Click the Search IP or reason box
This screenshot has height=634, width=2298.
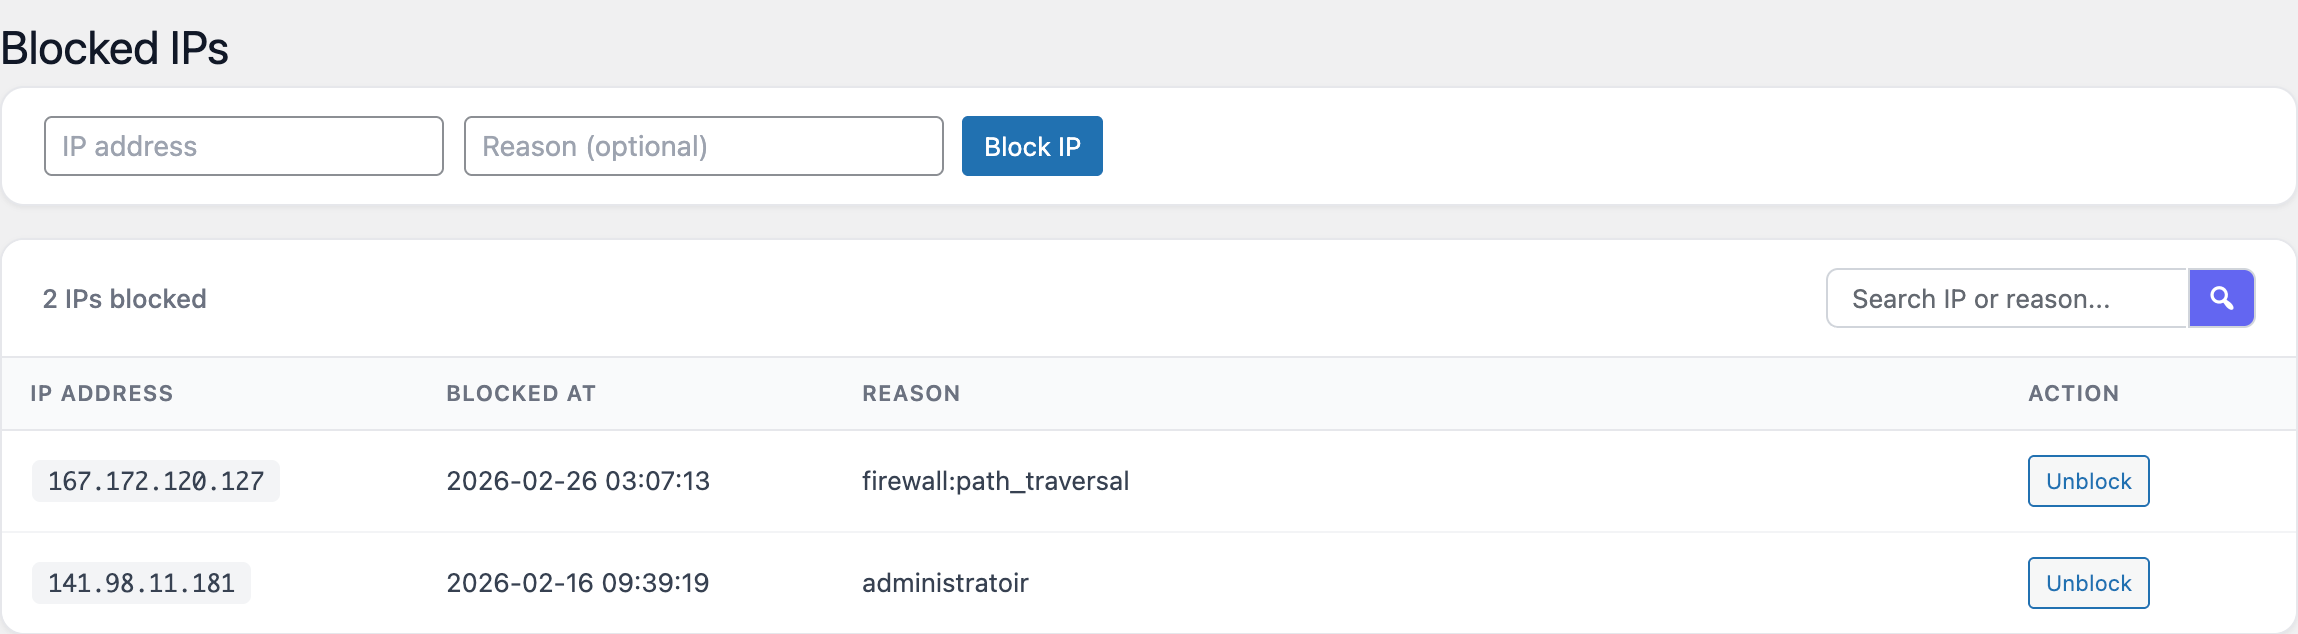tap(2006, 298)
